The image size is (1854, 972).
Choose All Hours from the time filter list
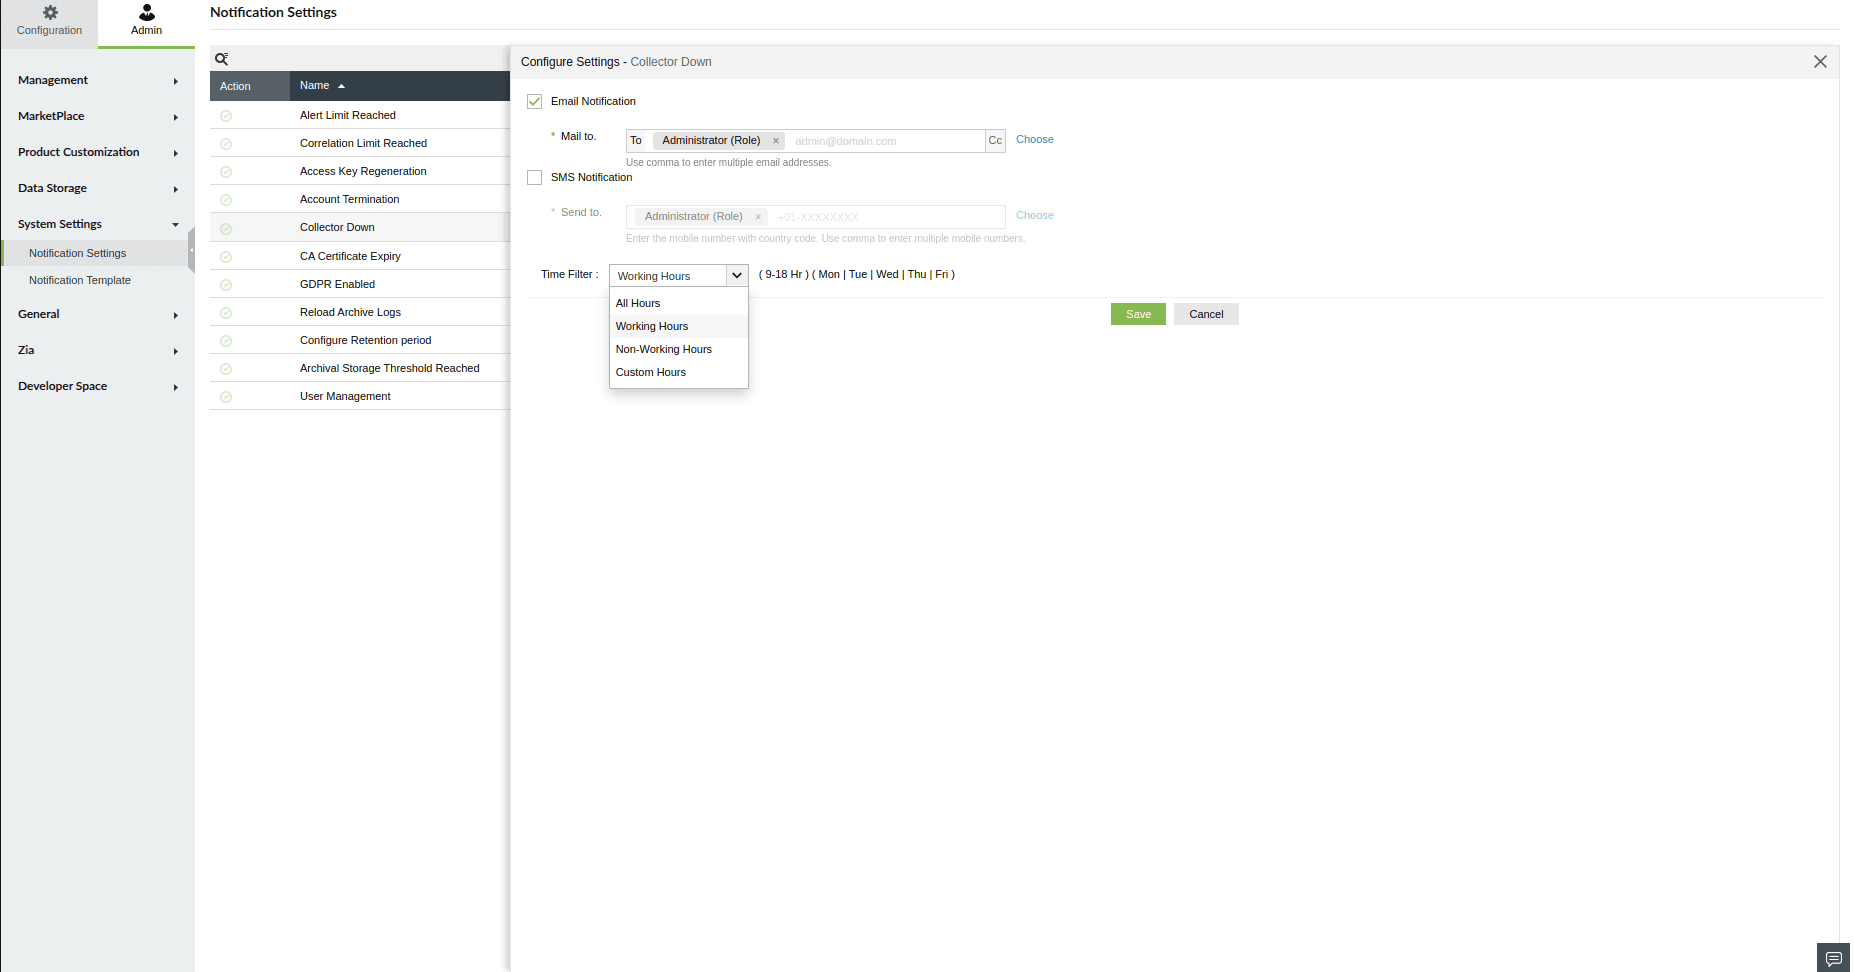pyautogui.click(x=678, y=303)
